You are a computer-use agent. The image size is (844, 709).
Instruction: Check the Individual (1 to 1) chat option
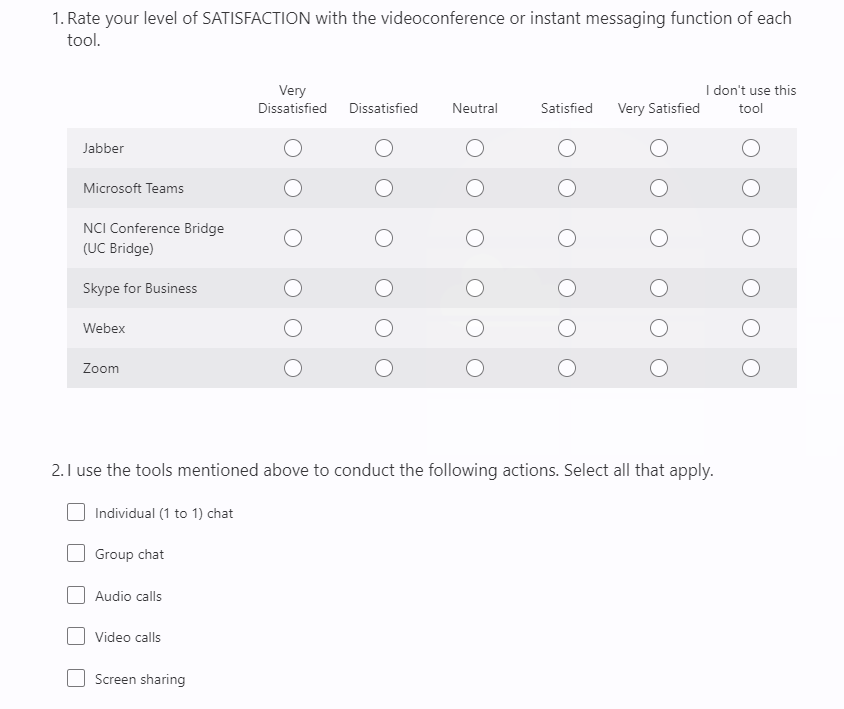point(76,512)
